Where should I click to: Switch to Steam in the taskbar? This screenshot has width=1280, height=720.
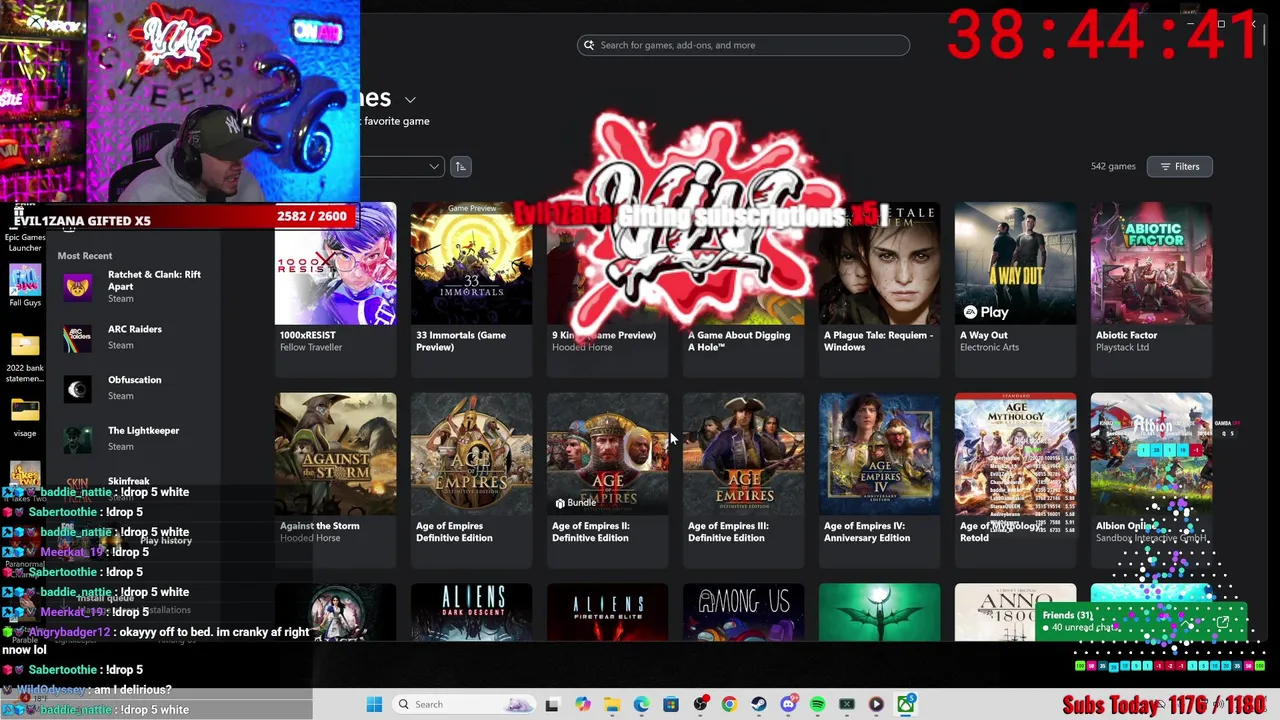(759, 704)
